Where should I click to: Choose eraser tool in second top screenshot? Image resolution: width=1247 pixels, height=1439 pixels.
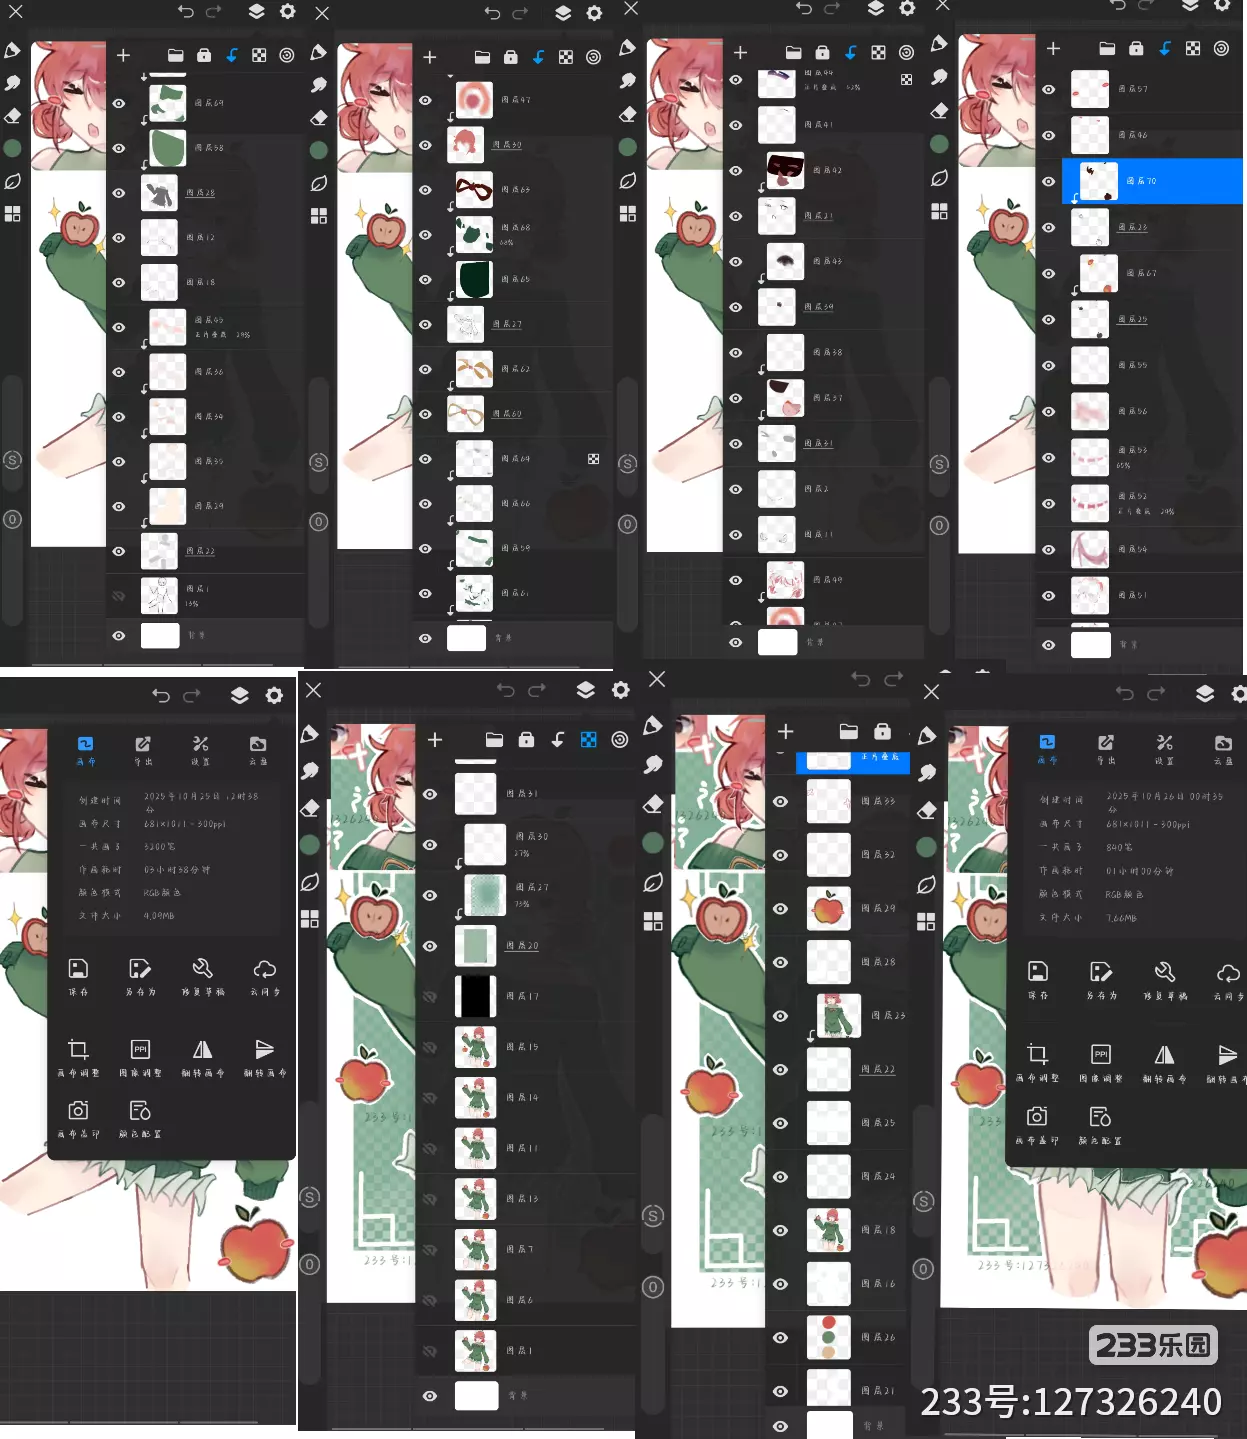[318, 117]
